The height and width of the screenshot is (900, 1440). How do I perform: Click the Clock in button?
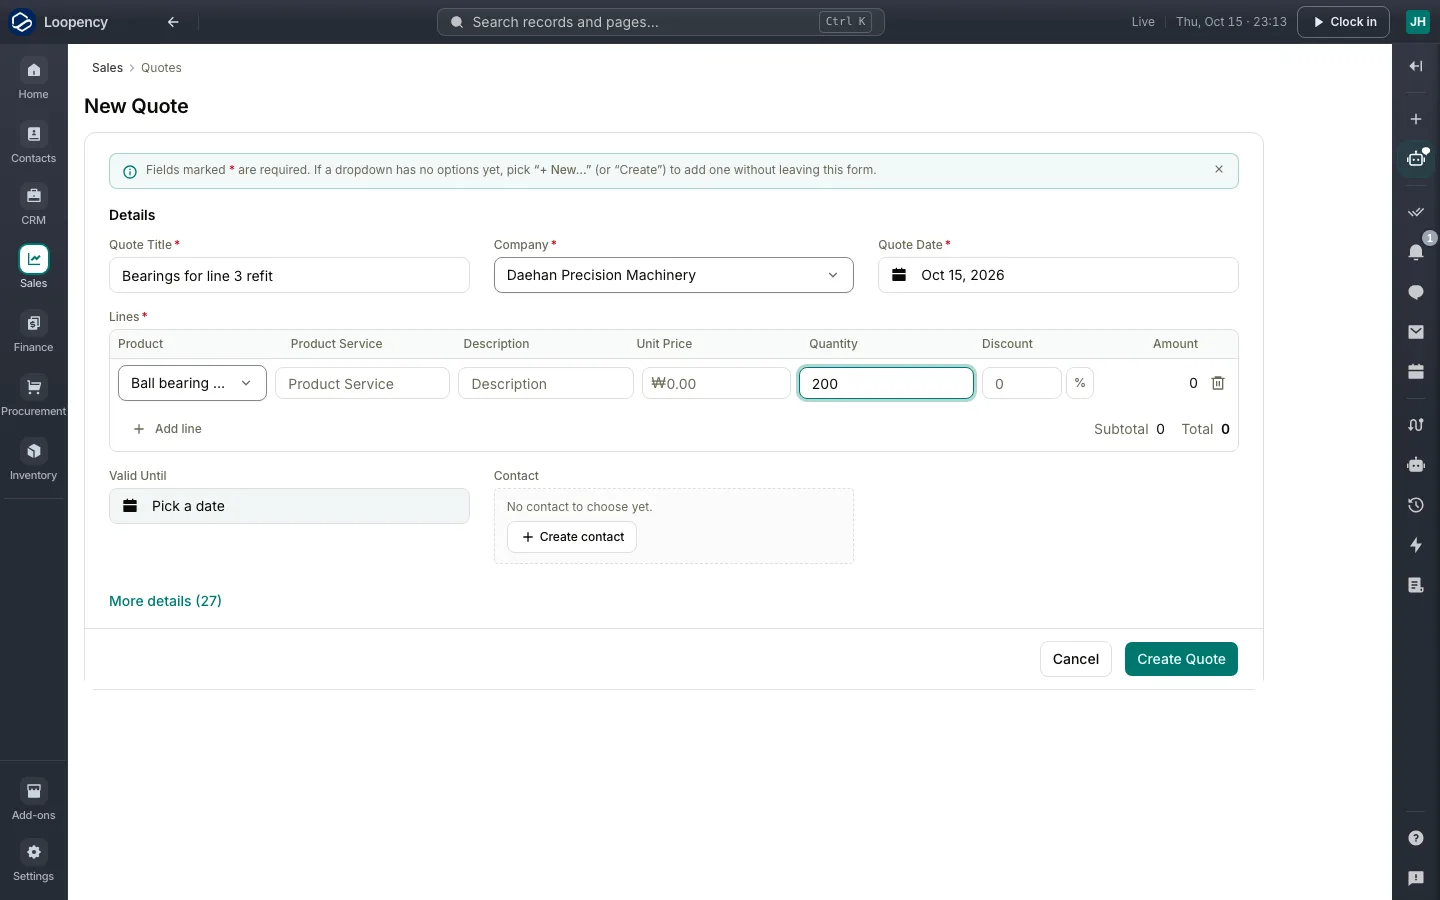click(1343, 22)
